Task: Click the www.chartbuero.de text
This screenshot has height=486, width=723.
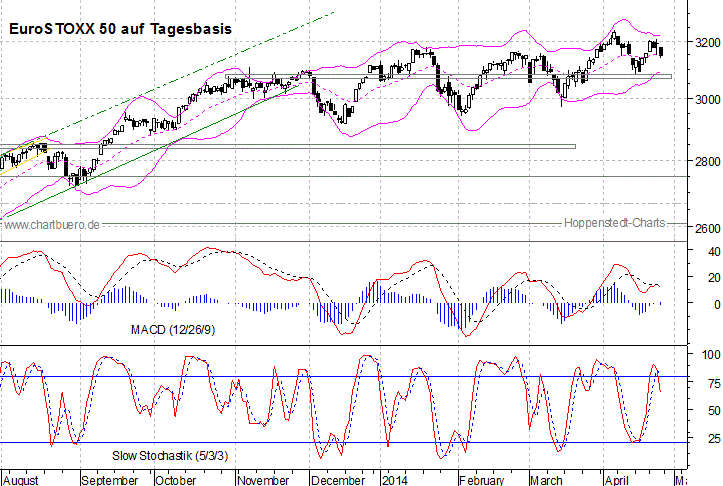Action: [52, 225]
